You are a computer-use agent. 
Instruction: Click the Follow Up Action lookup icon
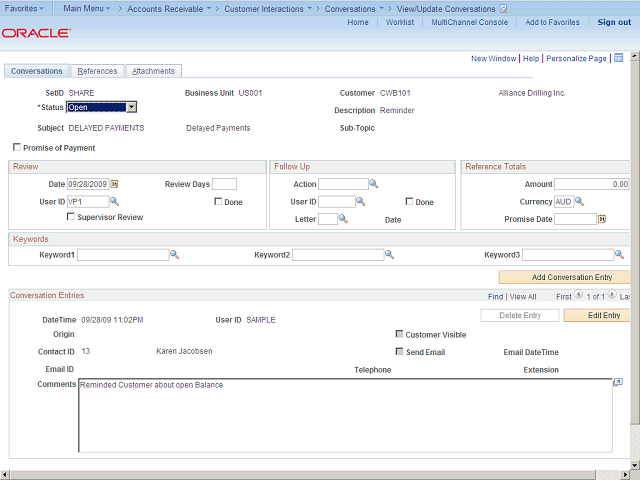click(374, 184)
